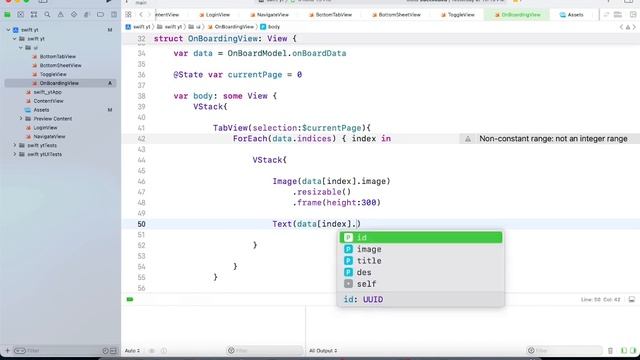Viewport: 640px width, 360px height.
Task: Open the Report navigator icon
Action: pyautogui.click(x=113, y=15)
